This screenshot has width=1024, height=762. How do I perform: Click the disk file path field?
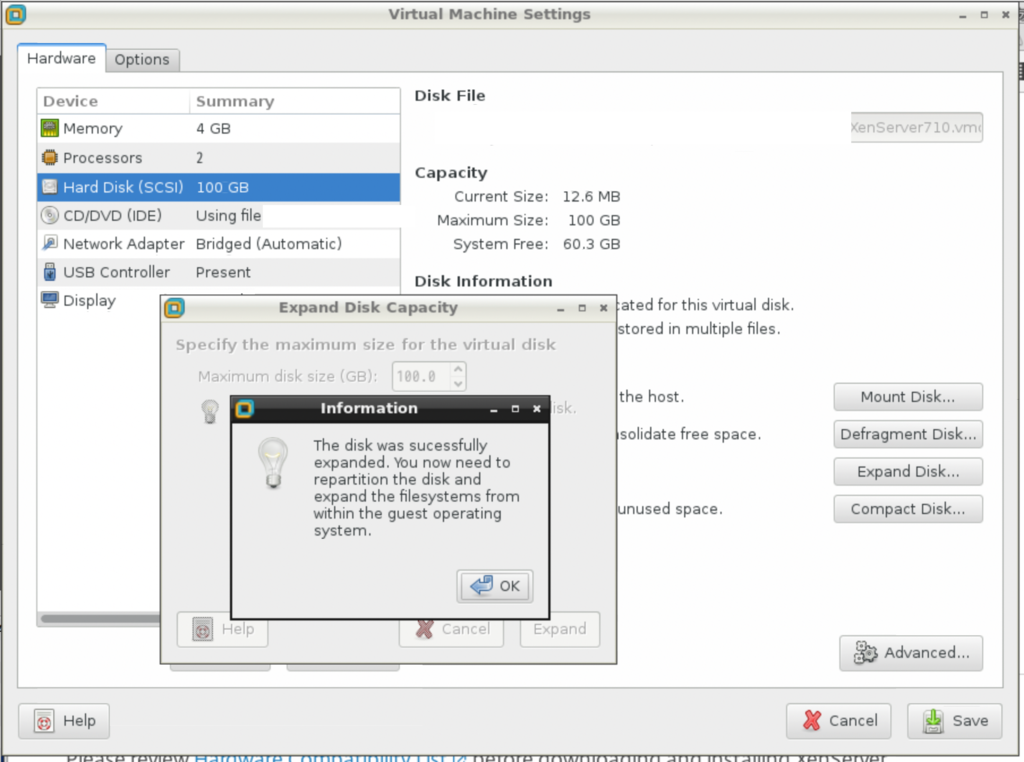(x=917, y=127)
